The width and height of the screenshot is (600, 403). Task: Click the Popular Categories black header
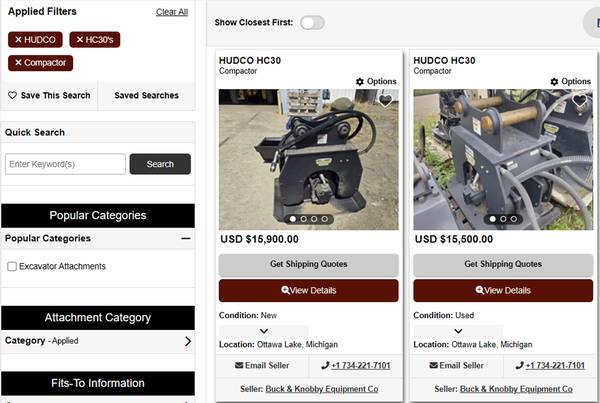(x=98, y=215)
